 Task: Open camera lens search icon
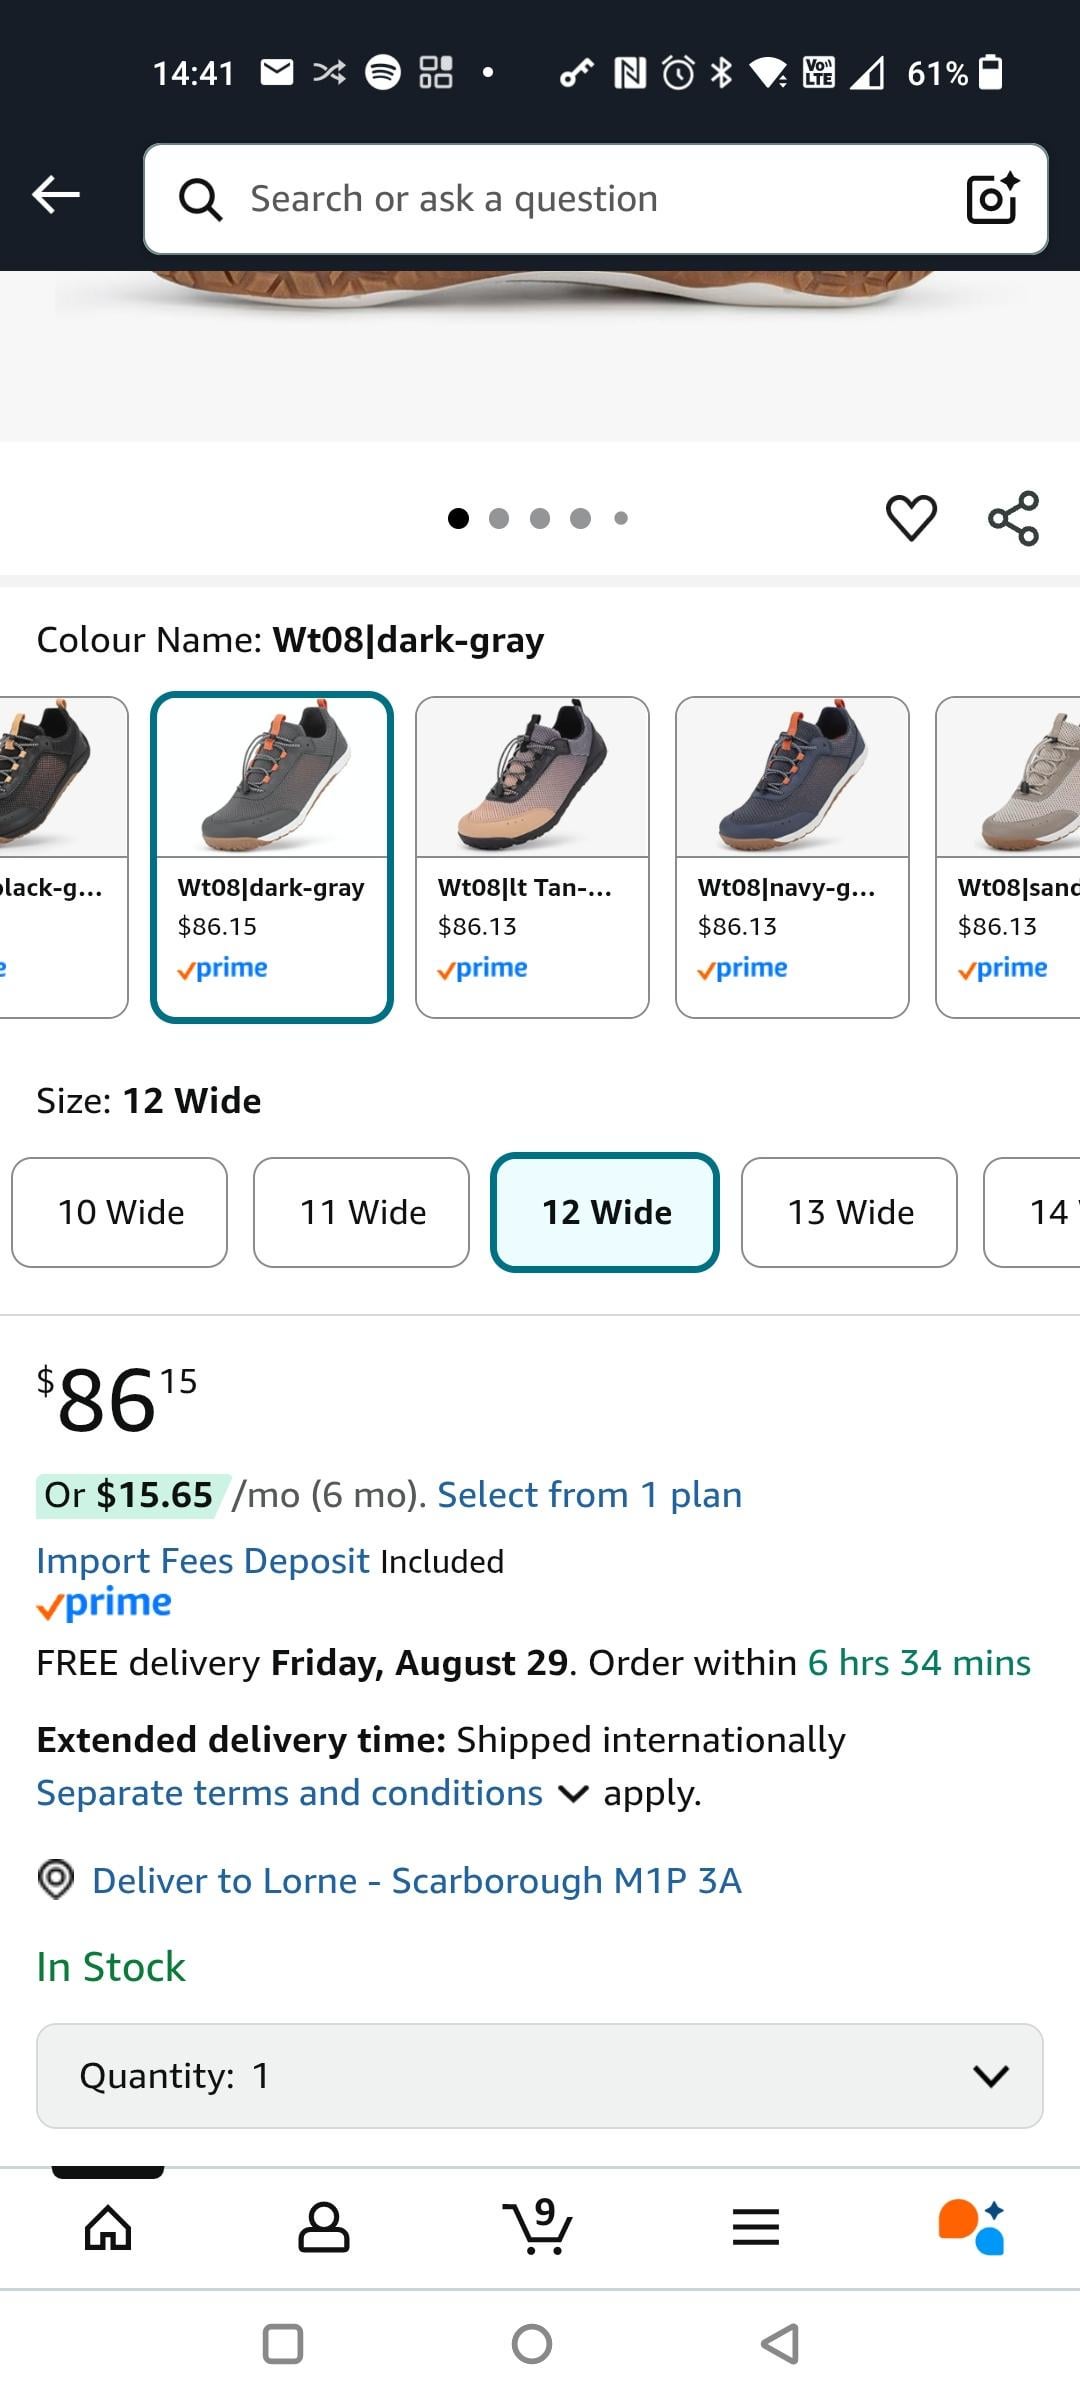click(992, 198)
